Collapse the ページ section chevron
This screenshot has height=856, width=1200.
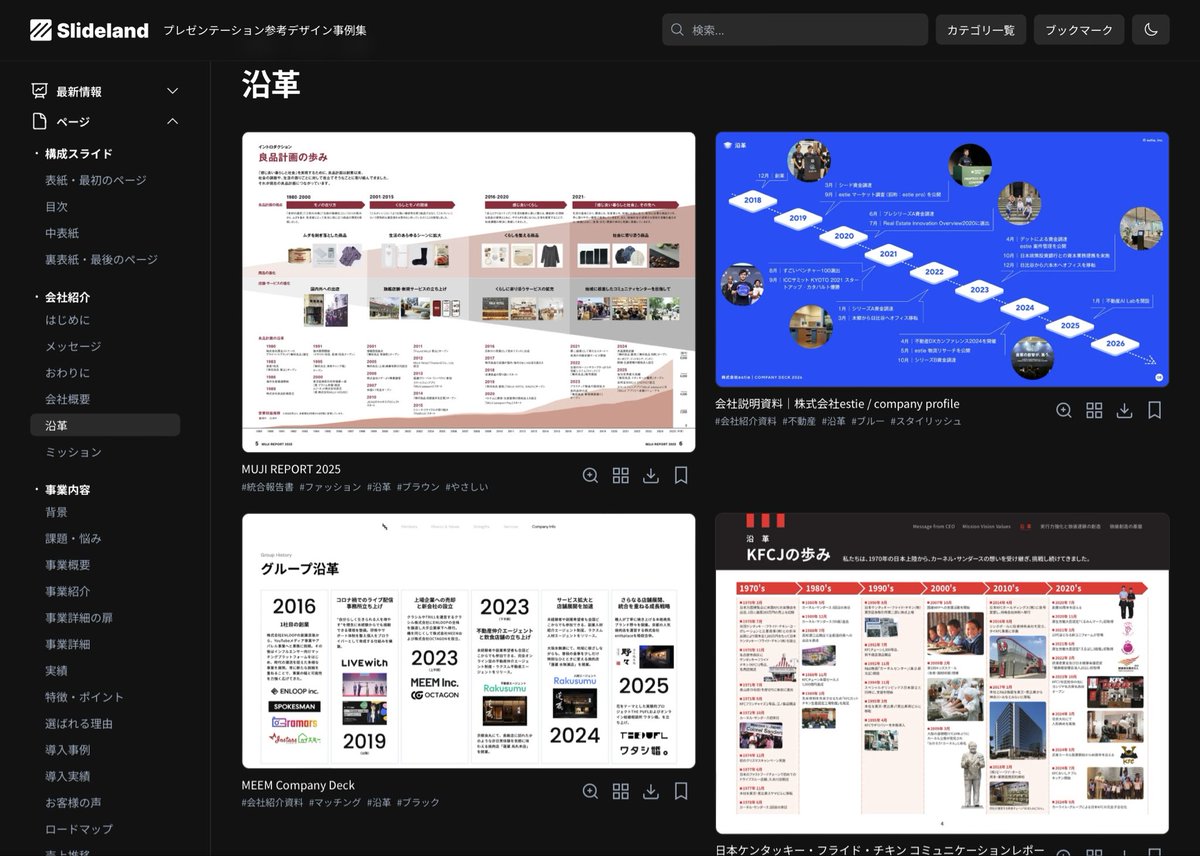pyautogui.click(x=172, y=121)
